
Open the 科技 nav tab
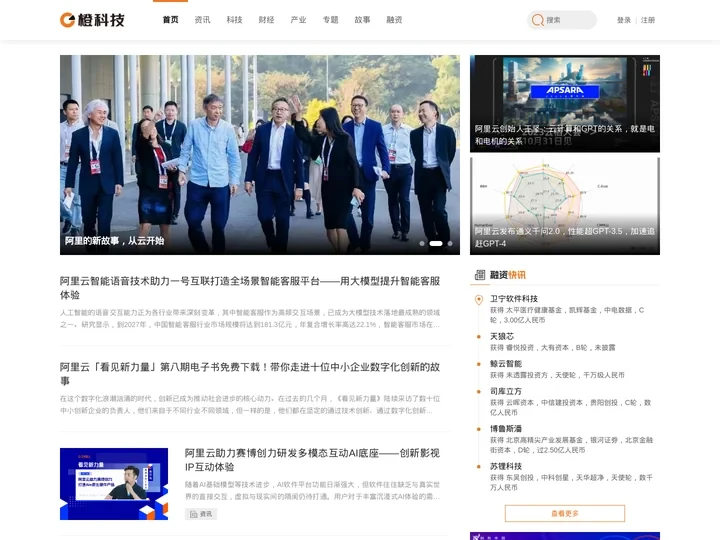pyautogui.click(x=234, y=20)
